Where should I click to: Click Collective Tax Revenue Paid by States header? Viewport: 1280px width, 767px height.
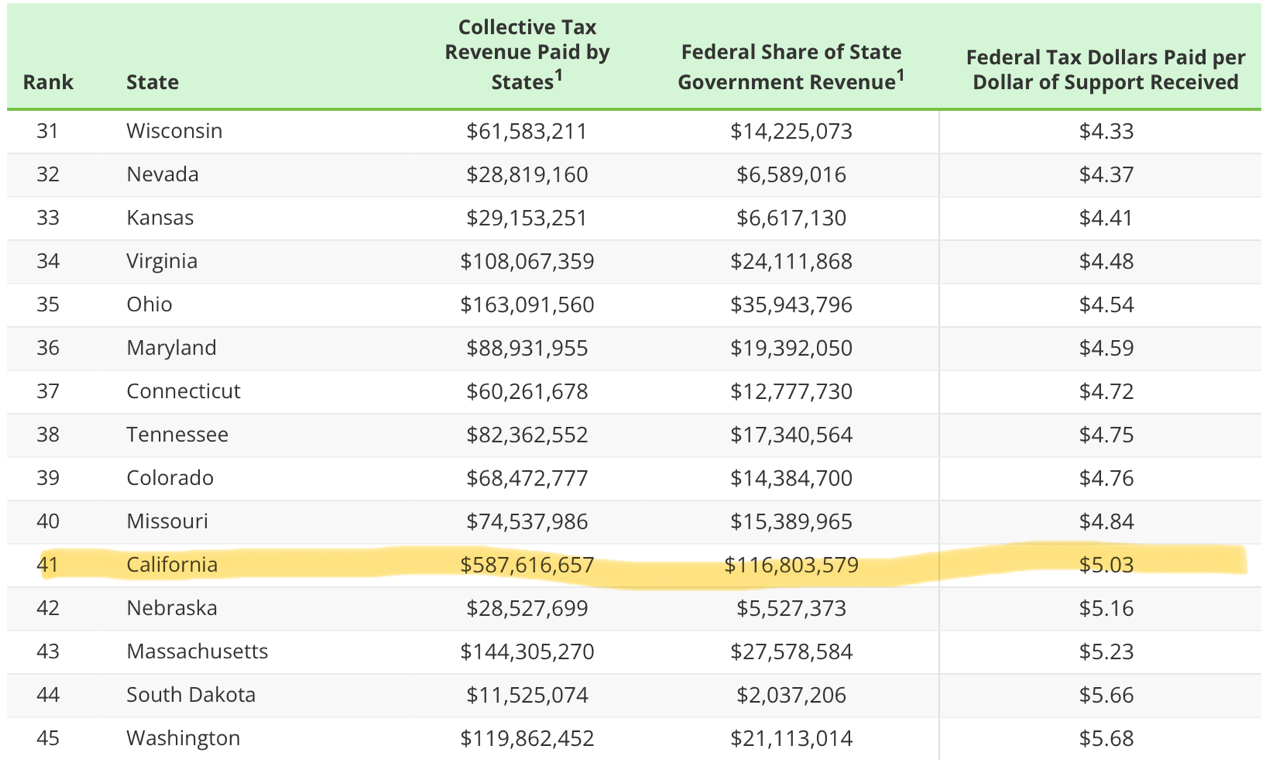point(527,54)
